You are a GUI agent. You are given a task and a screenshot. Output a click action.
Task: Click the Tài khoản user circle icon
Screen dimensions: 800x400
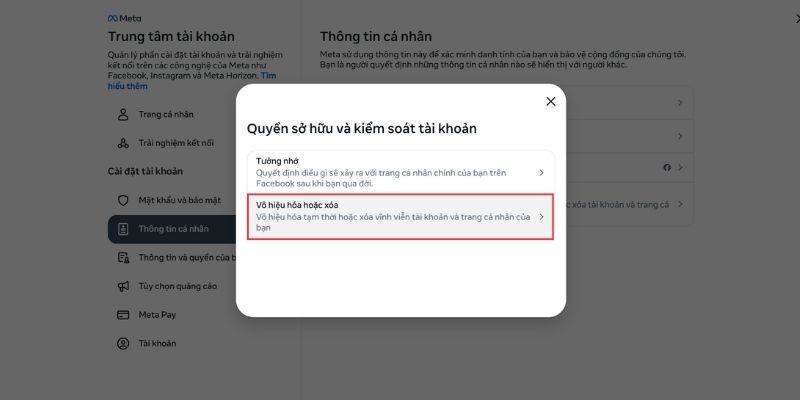pos(123,343)
